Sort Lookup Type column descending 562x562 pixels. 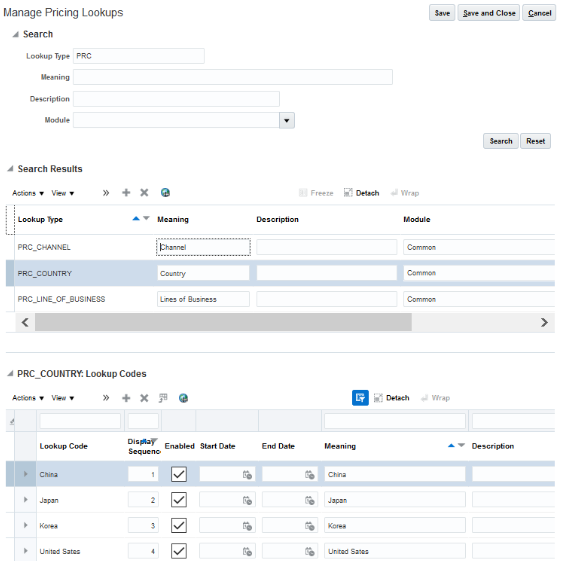tap(146, 218)
